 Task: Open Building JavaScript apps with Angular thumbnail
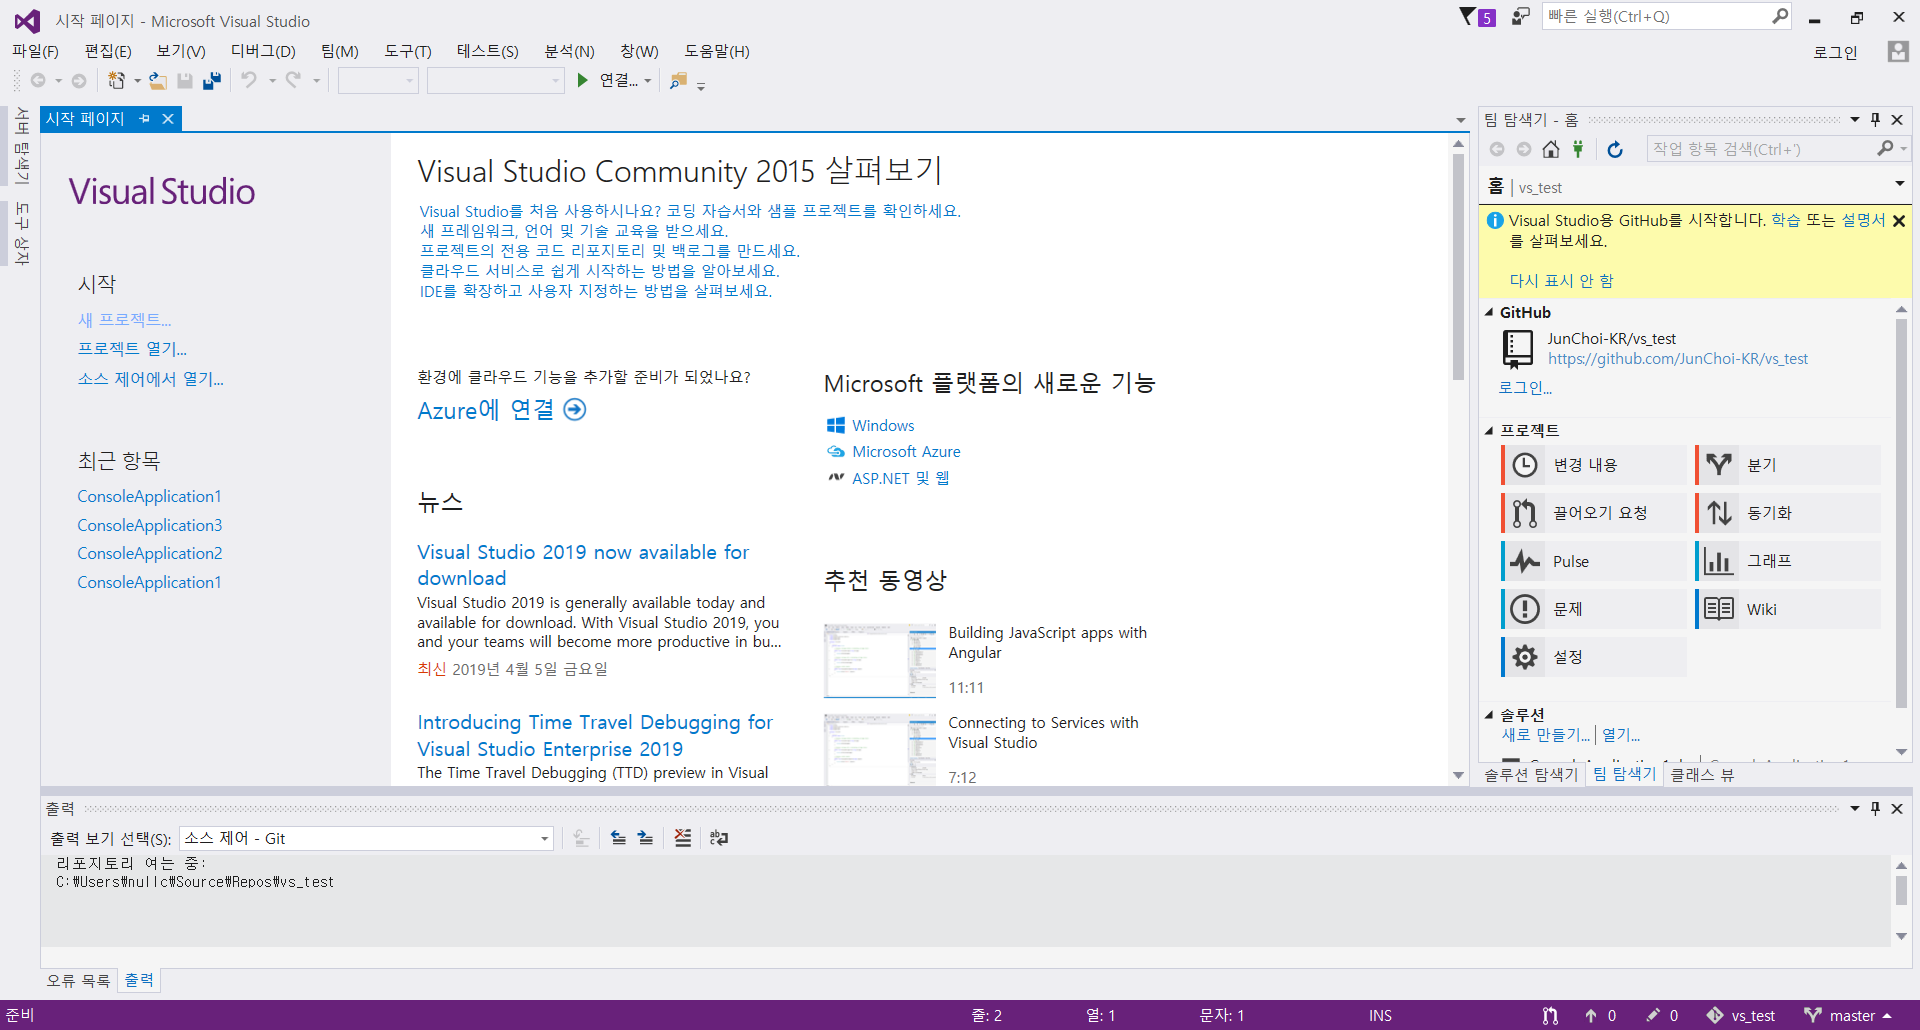880,660
